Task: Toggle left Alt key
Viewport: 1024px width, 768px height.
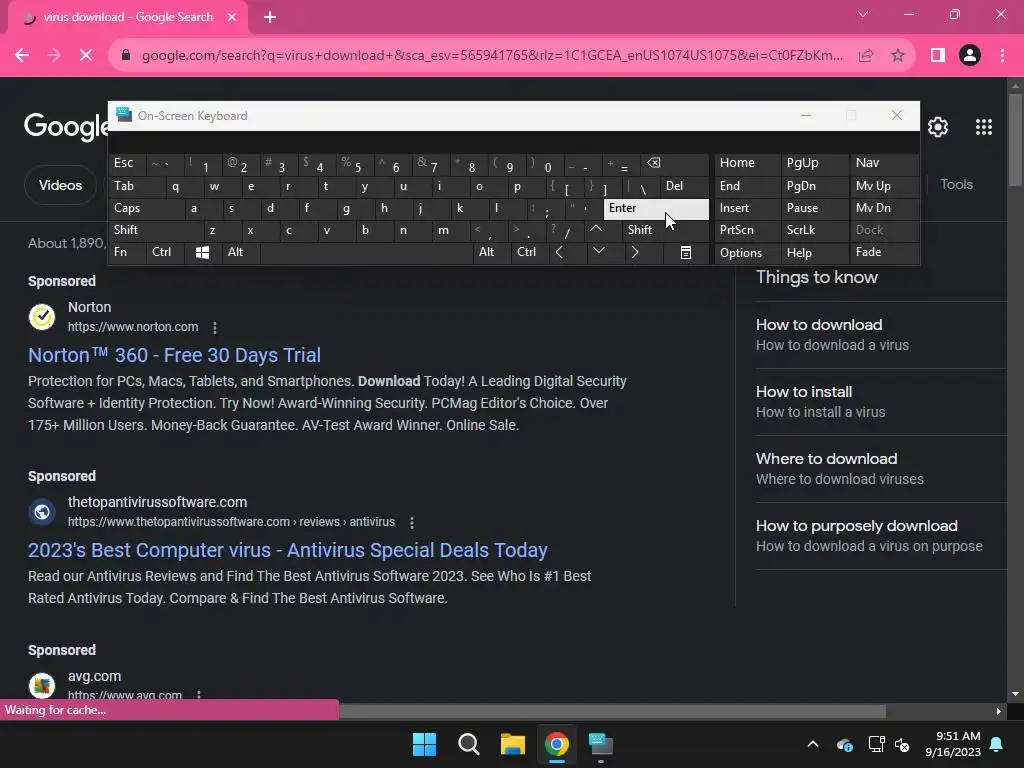Action: (240, 252)
